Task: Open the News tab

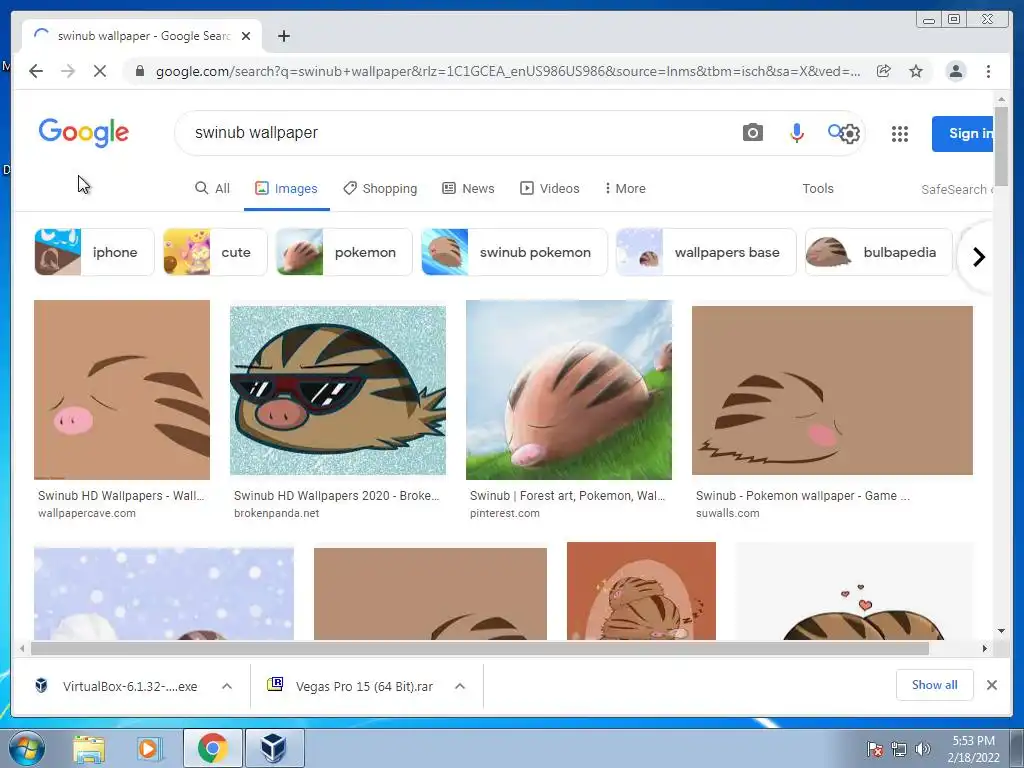Action: pos(468,188)
